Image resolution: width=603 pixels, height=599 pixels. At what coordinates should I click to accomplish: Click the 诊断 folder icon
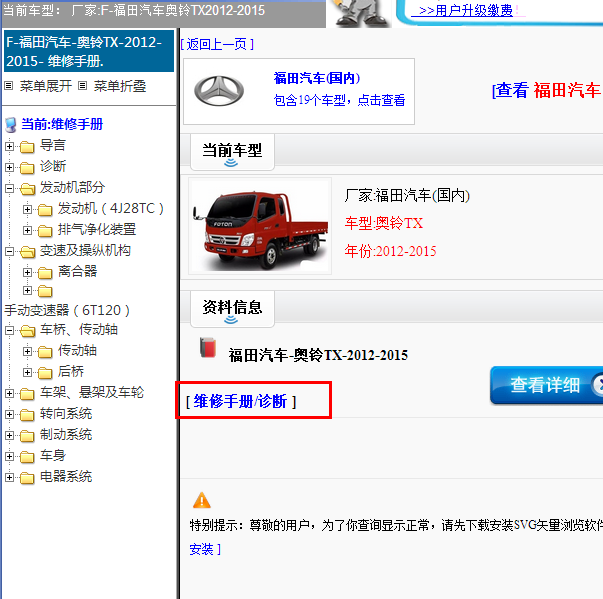[x=27, y=168]
